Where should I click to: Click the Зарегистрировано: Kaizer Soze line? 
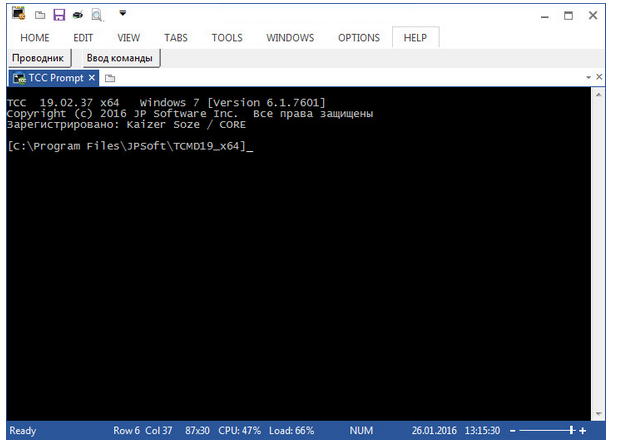click(x=126, y=125)
